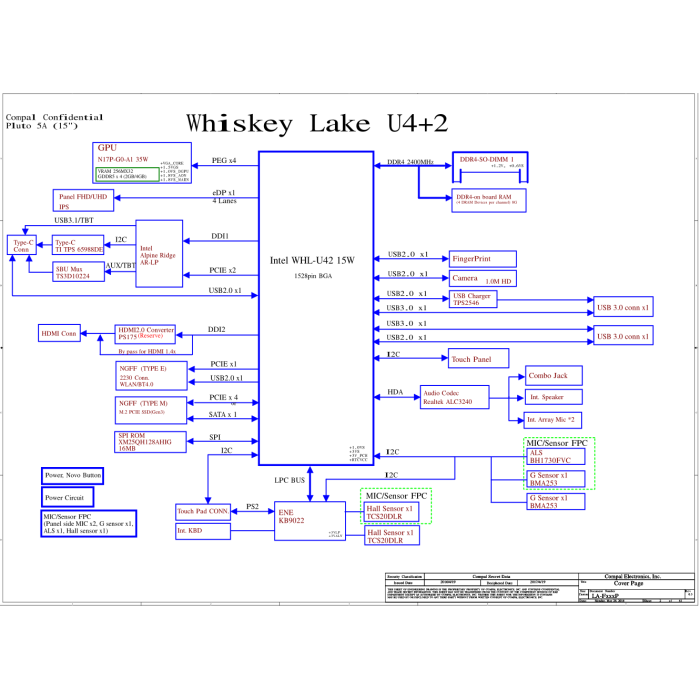
Task: Click the green VRAM 256Mx32 box
Action: tap(127, 174)
